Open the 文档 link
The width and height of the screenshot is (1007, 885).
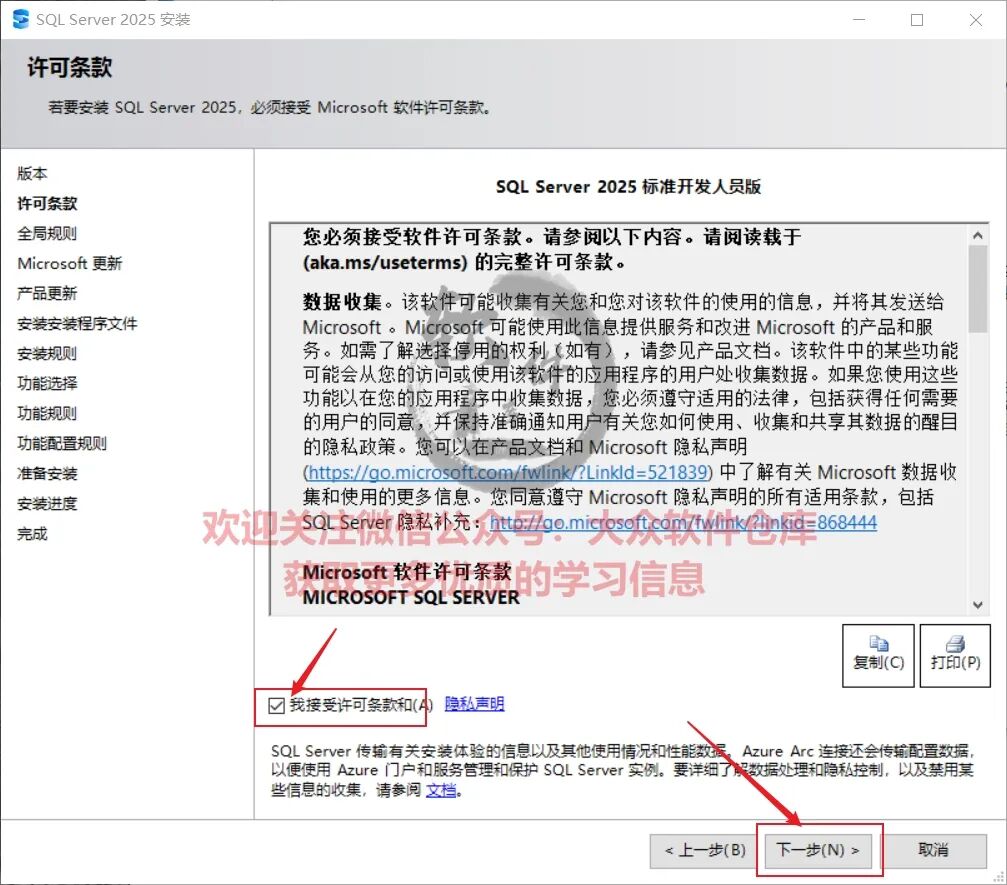click(441, 790)
